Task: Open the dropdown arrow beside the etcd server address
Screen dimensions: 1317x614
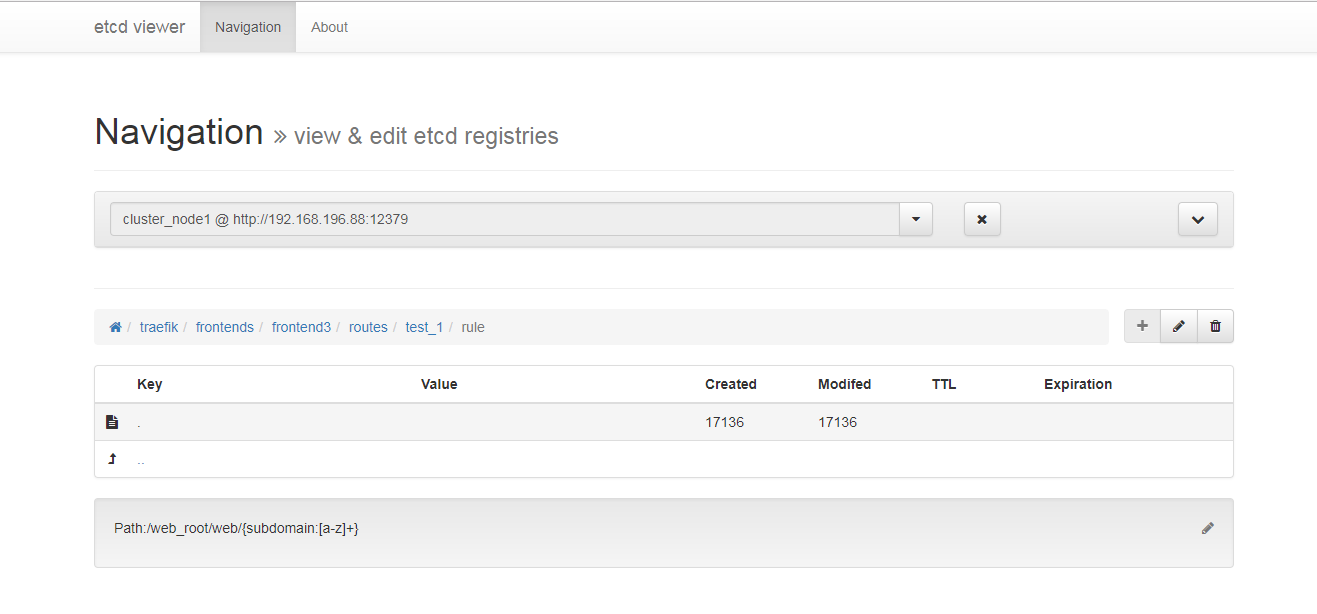Action: pyautogui.click(x=915, y=219)
